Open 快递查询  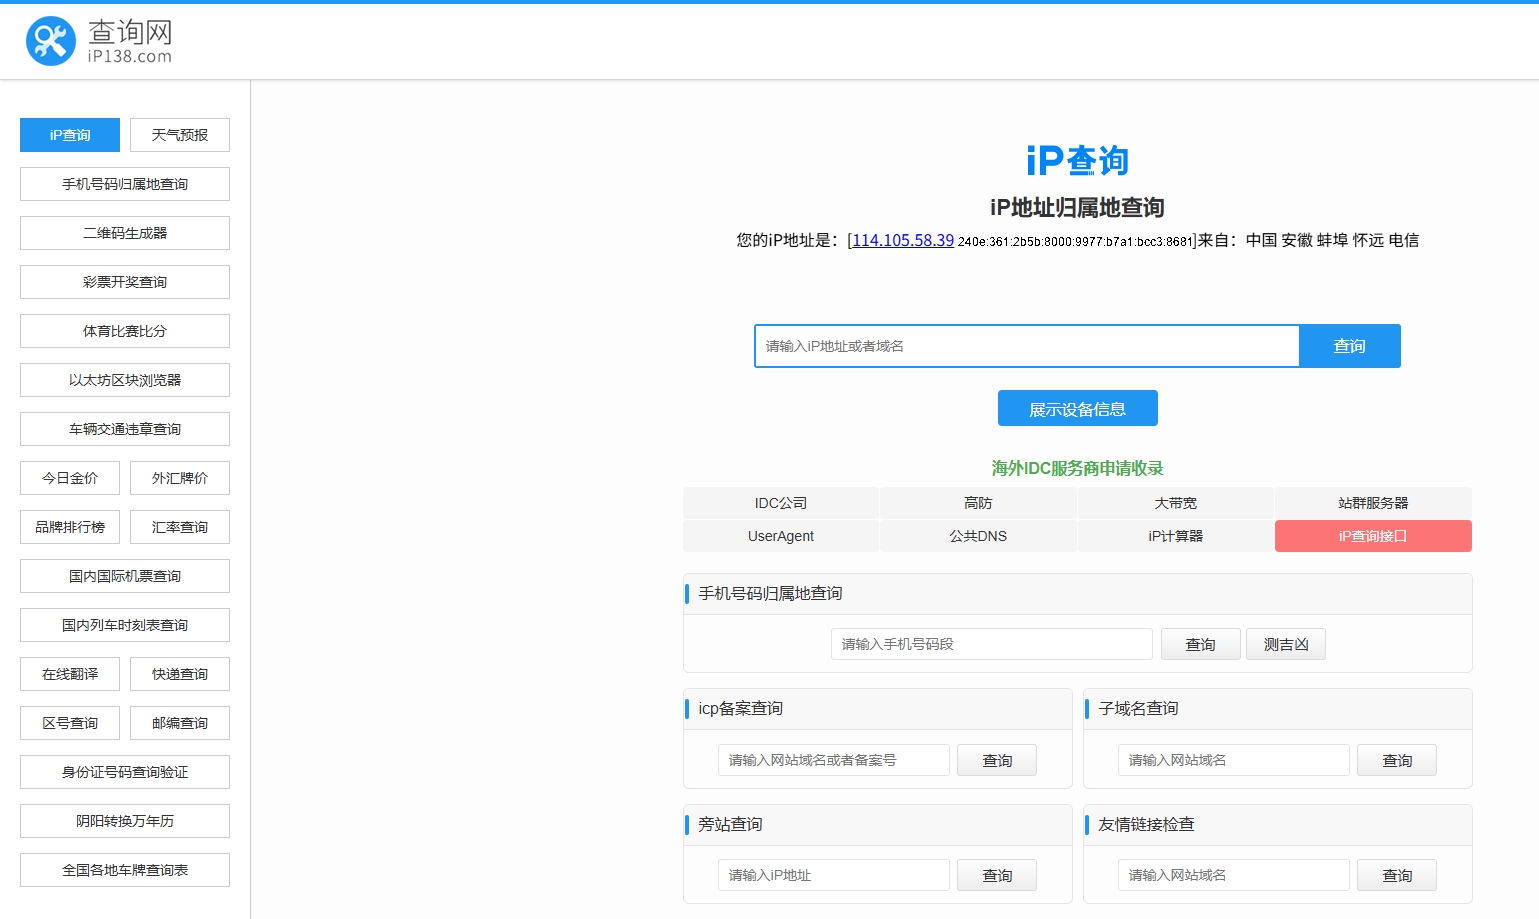[180, 674]
